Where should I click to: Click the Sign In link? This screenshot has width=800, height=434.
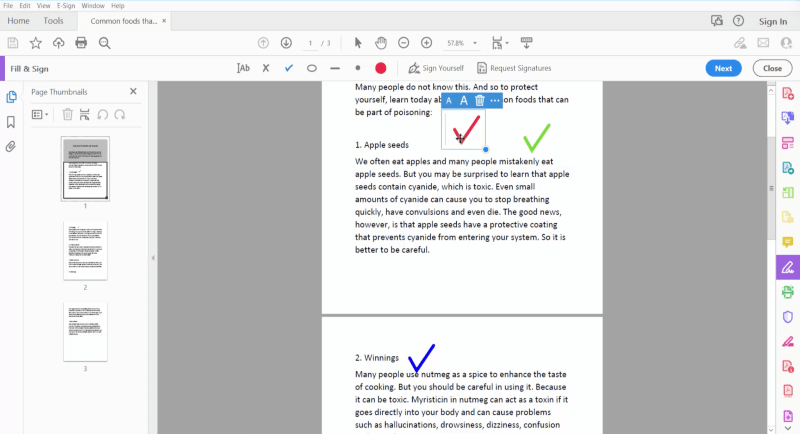click(772, 21)
